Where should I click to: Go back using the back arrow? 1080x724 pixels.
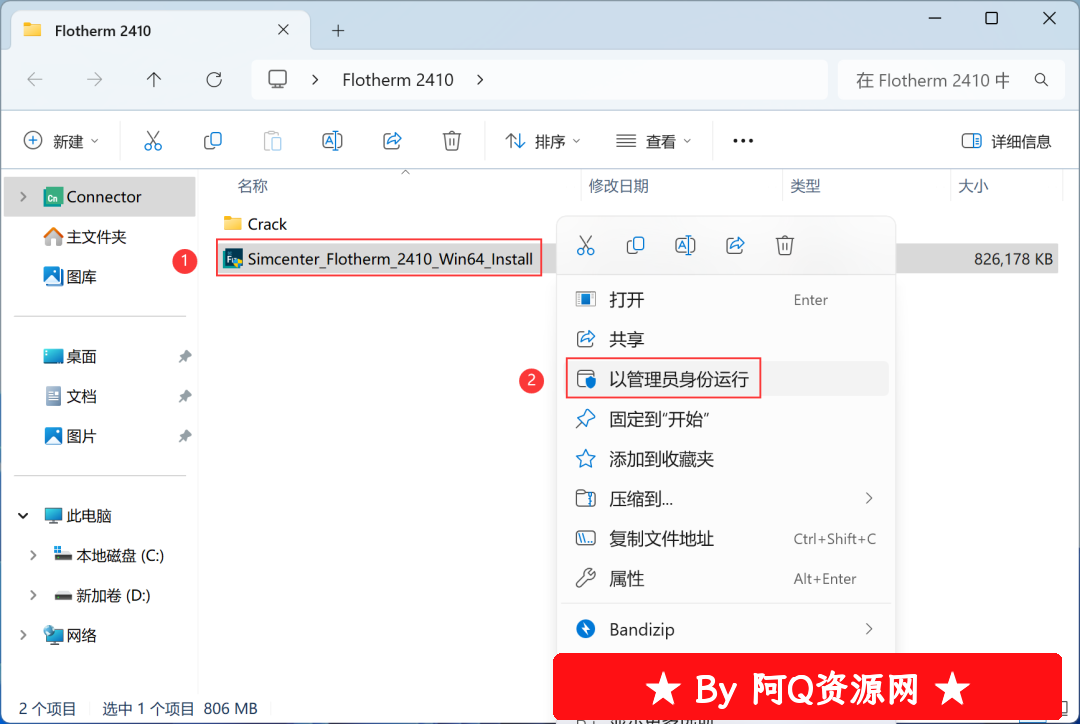pos(35,80)
